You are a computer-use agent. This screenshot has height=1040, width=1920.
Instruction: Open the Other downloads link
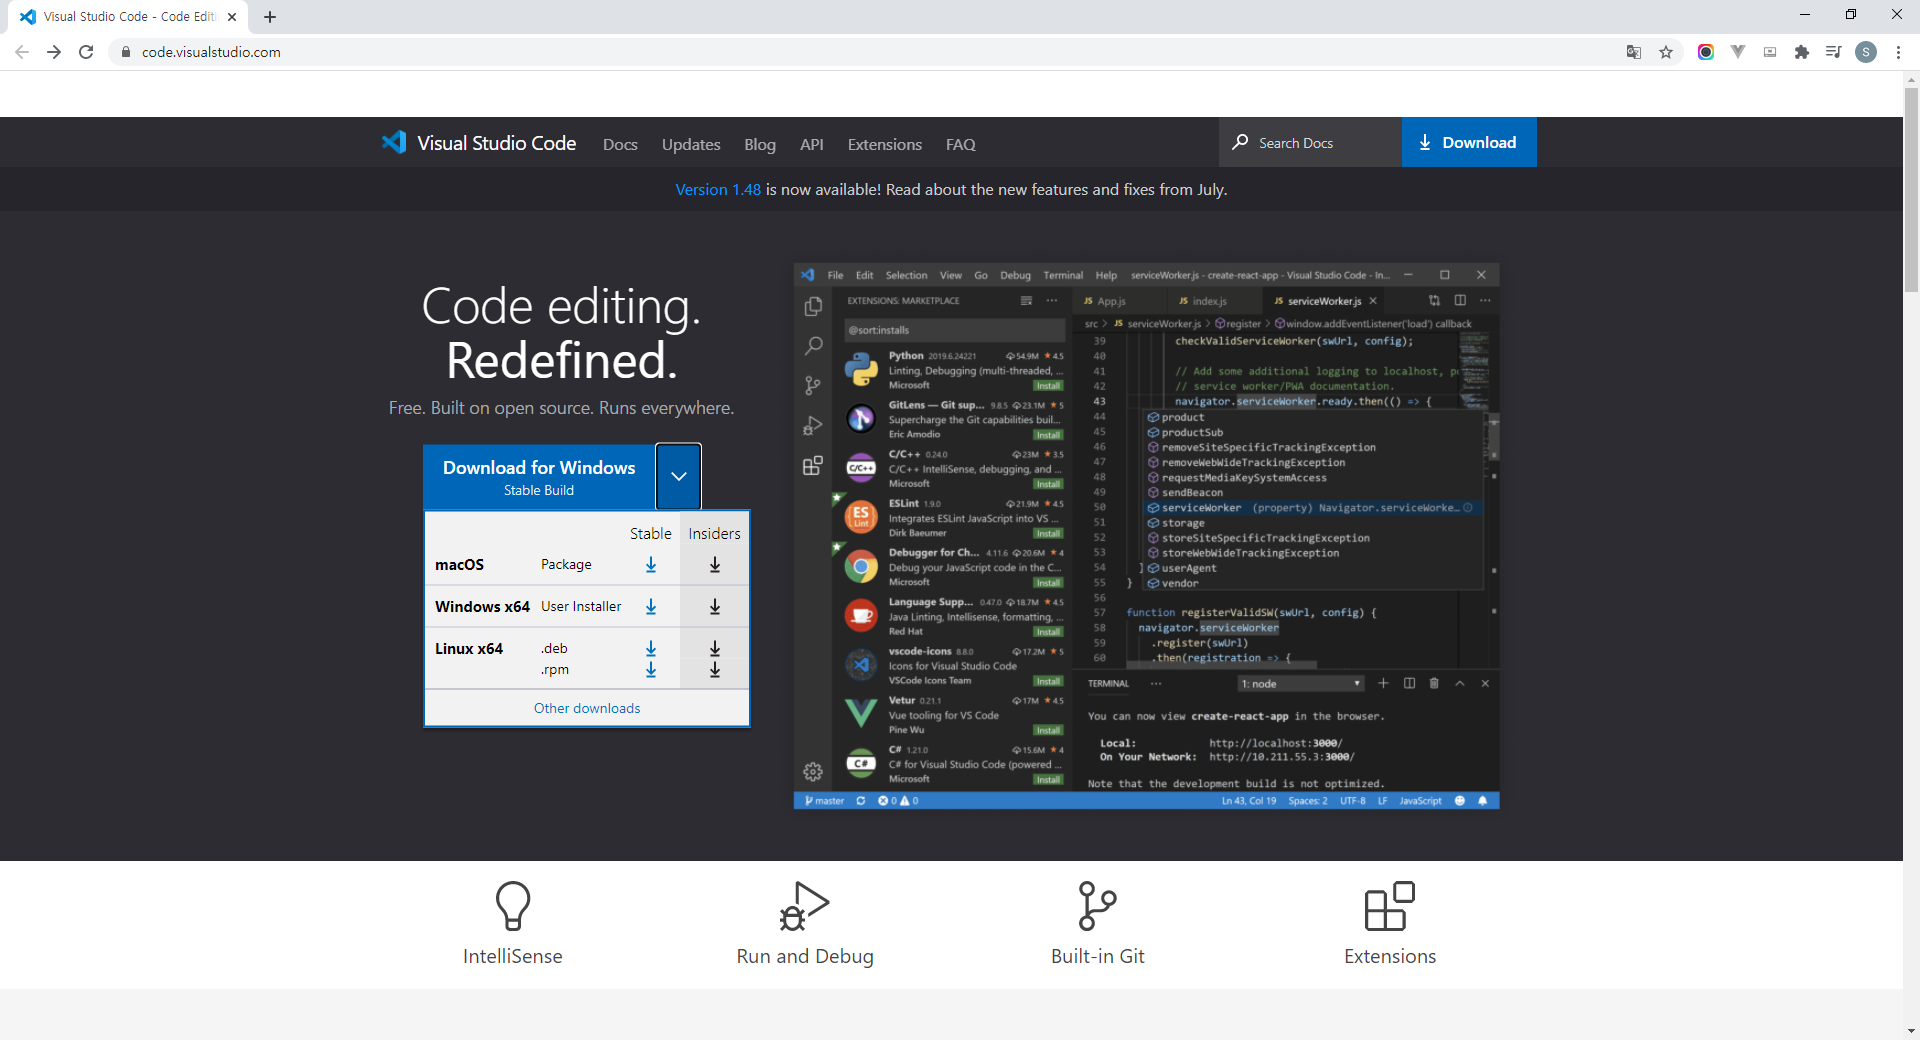point(587,708)
